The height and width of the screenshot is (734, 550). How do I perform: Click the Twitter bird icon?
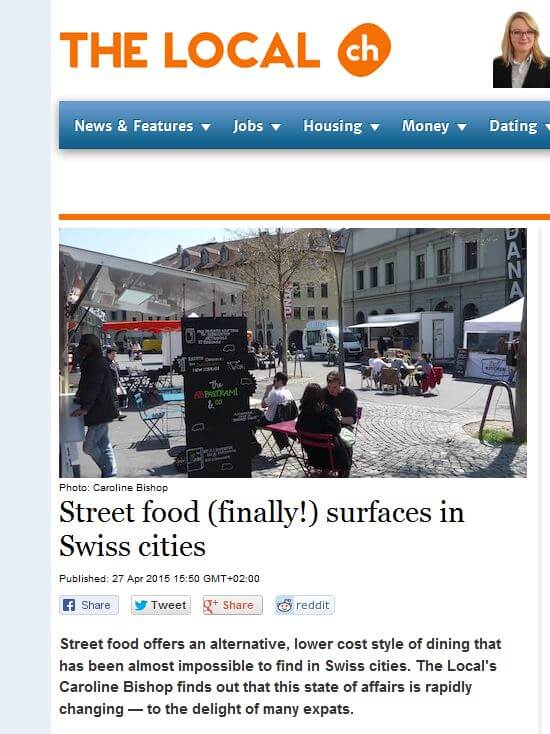[x=140, y=605]
